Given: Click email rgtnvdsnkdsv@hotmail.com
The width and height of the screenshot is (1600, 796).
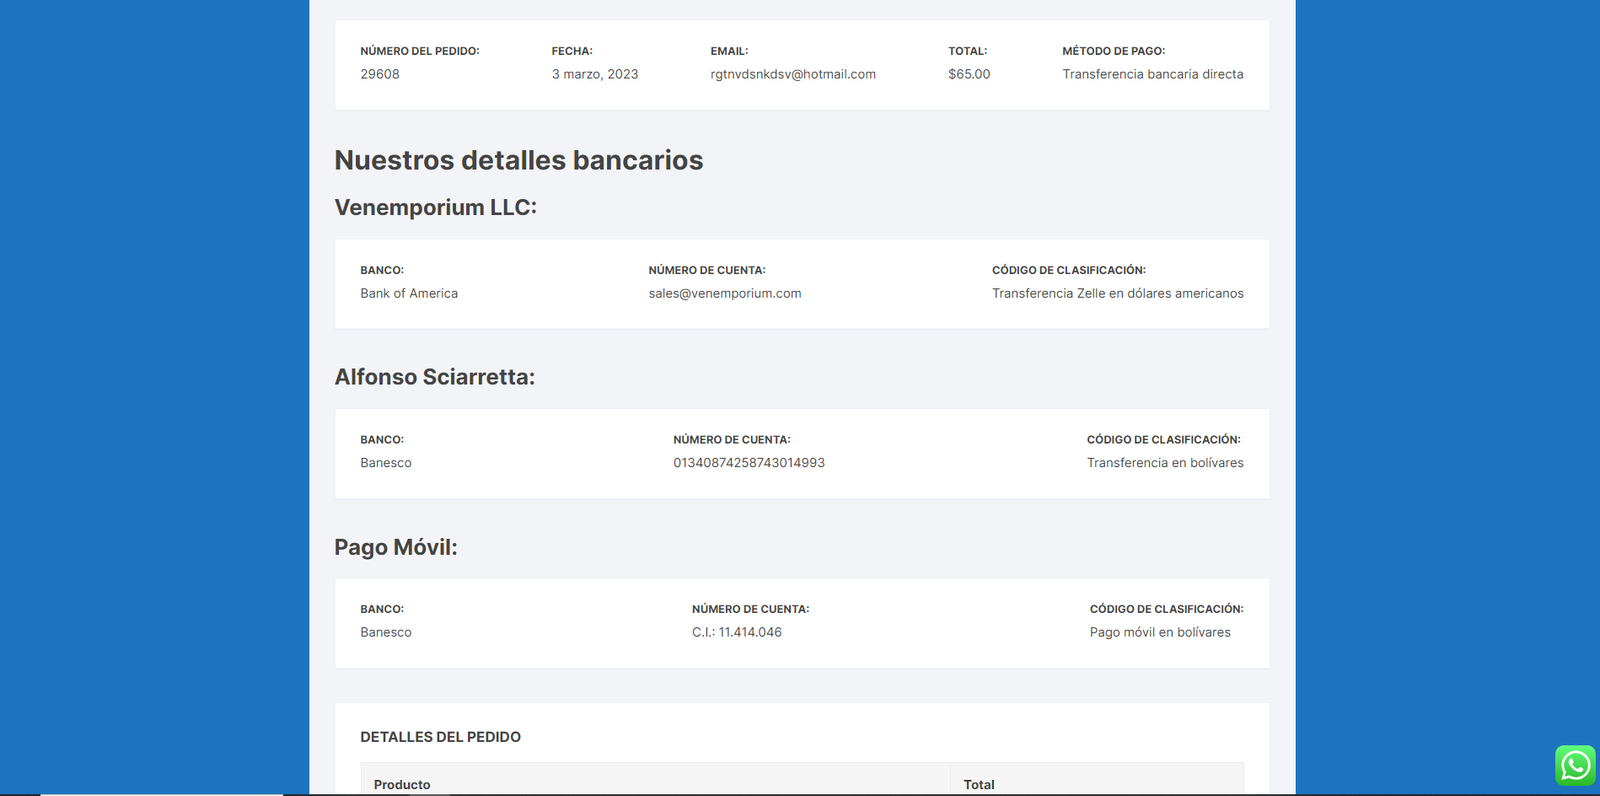Looking at the screenshot, I should pos(793,74).
